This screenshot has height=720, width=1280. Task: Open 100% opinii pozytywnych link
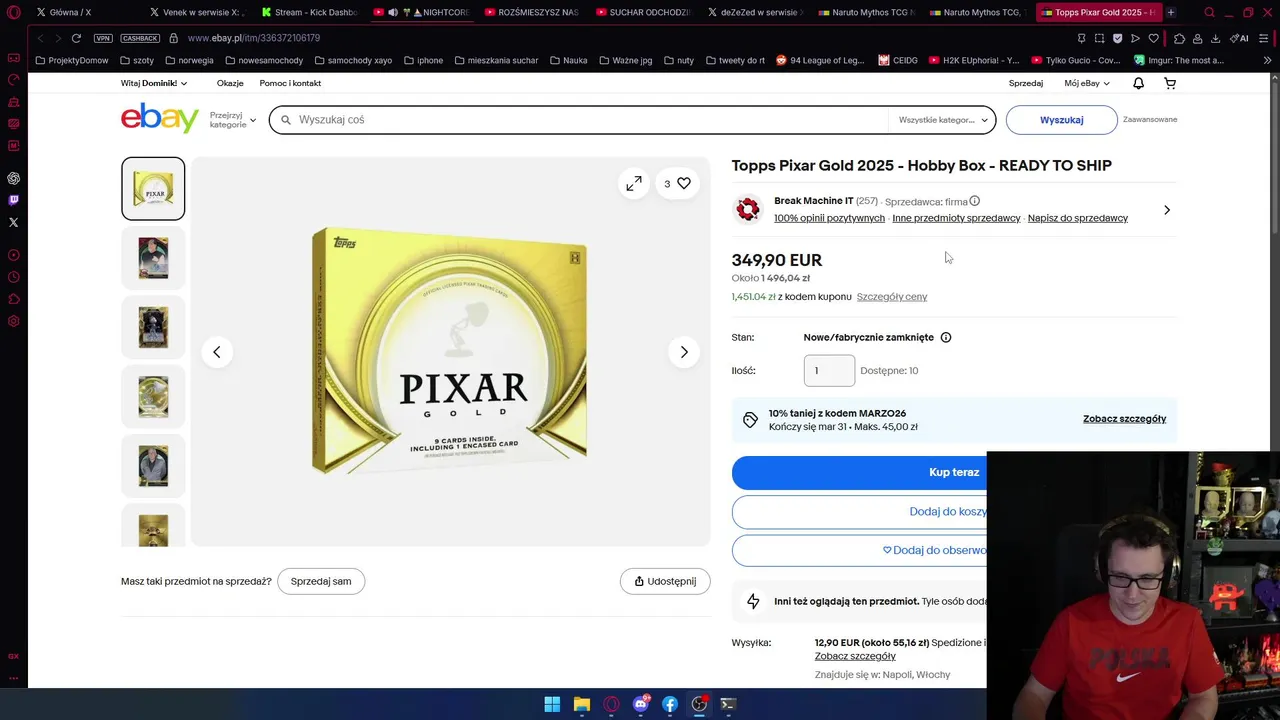point(829,218)
